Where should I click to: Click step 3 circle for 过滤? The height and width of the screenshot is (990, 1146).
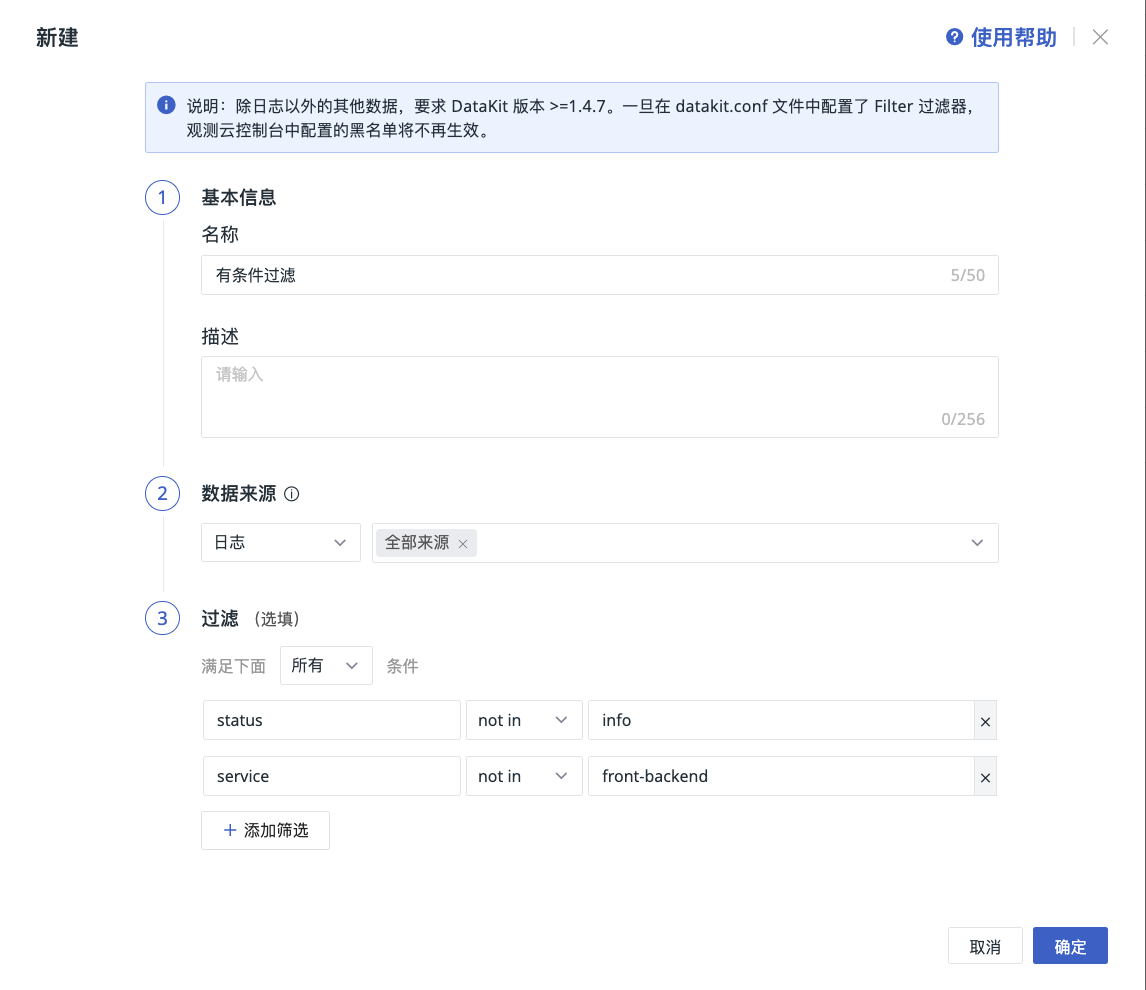click(162, 619)
